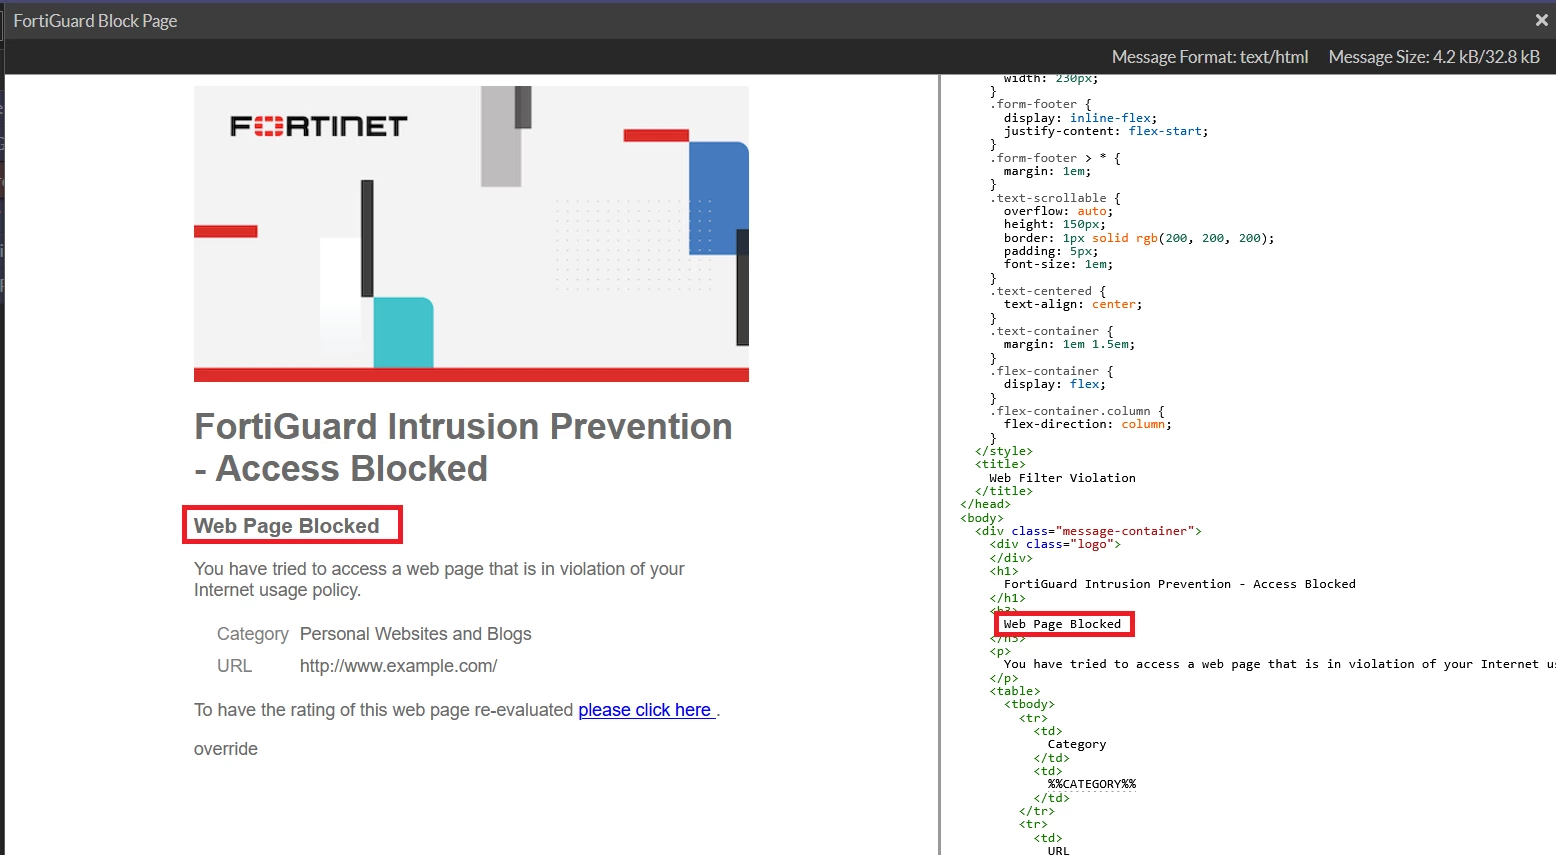Click the vertical divider between preview and code

[939, 465]
